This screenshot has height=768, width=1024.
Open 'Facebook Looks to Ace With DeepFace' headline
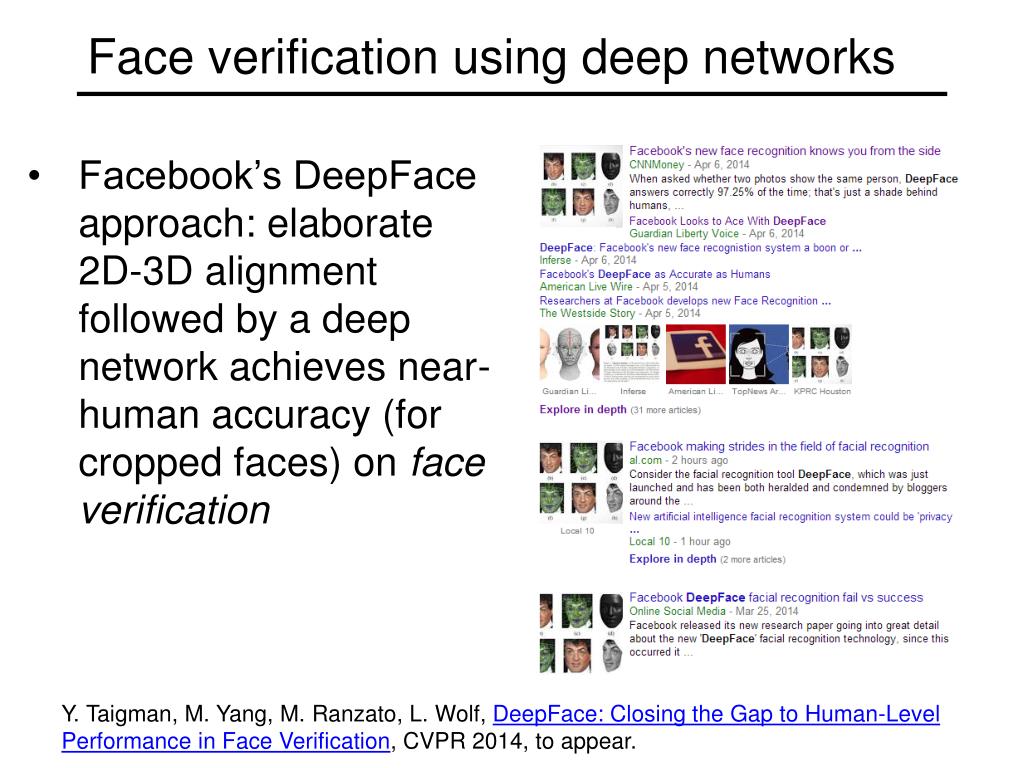[727, 221]
